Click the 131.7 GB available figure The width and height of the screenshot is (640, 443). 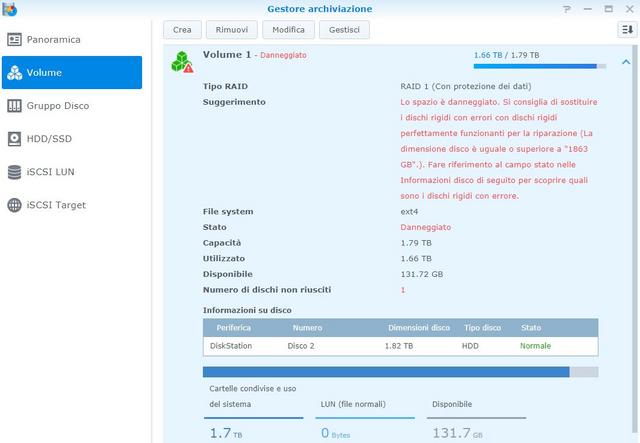click(x=458, y=433)
